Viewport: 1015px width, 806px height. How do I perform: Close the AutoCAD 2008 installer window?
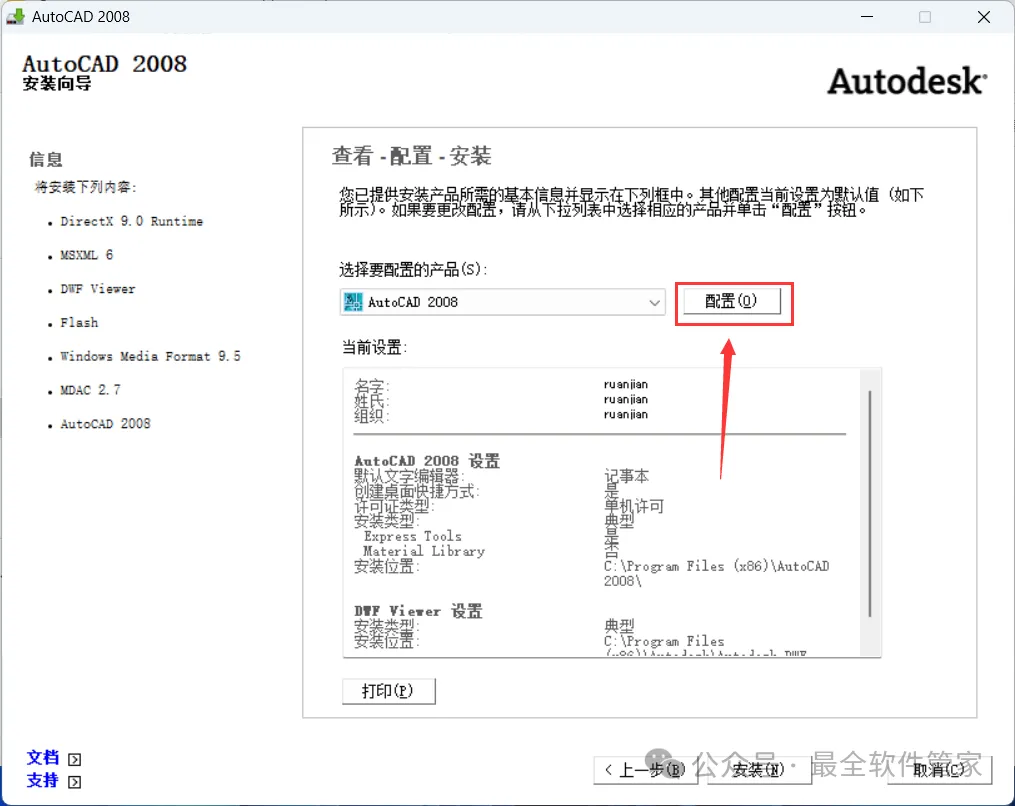tap(984, 17)
